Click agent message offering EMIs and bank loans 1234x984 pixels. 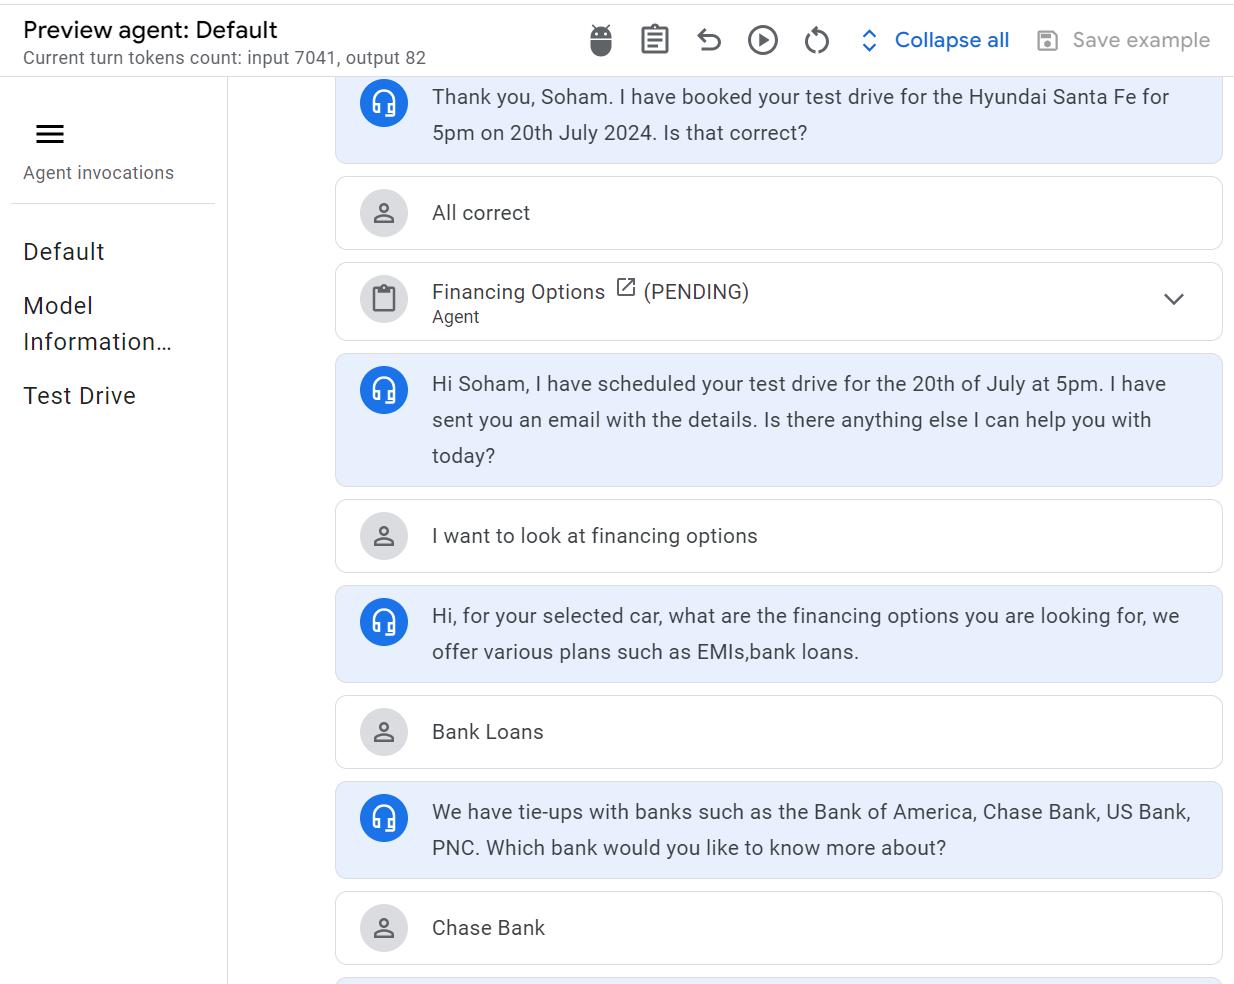click(x=778, y=634)
